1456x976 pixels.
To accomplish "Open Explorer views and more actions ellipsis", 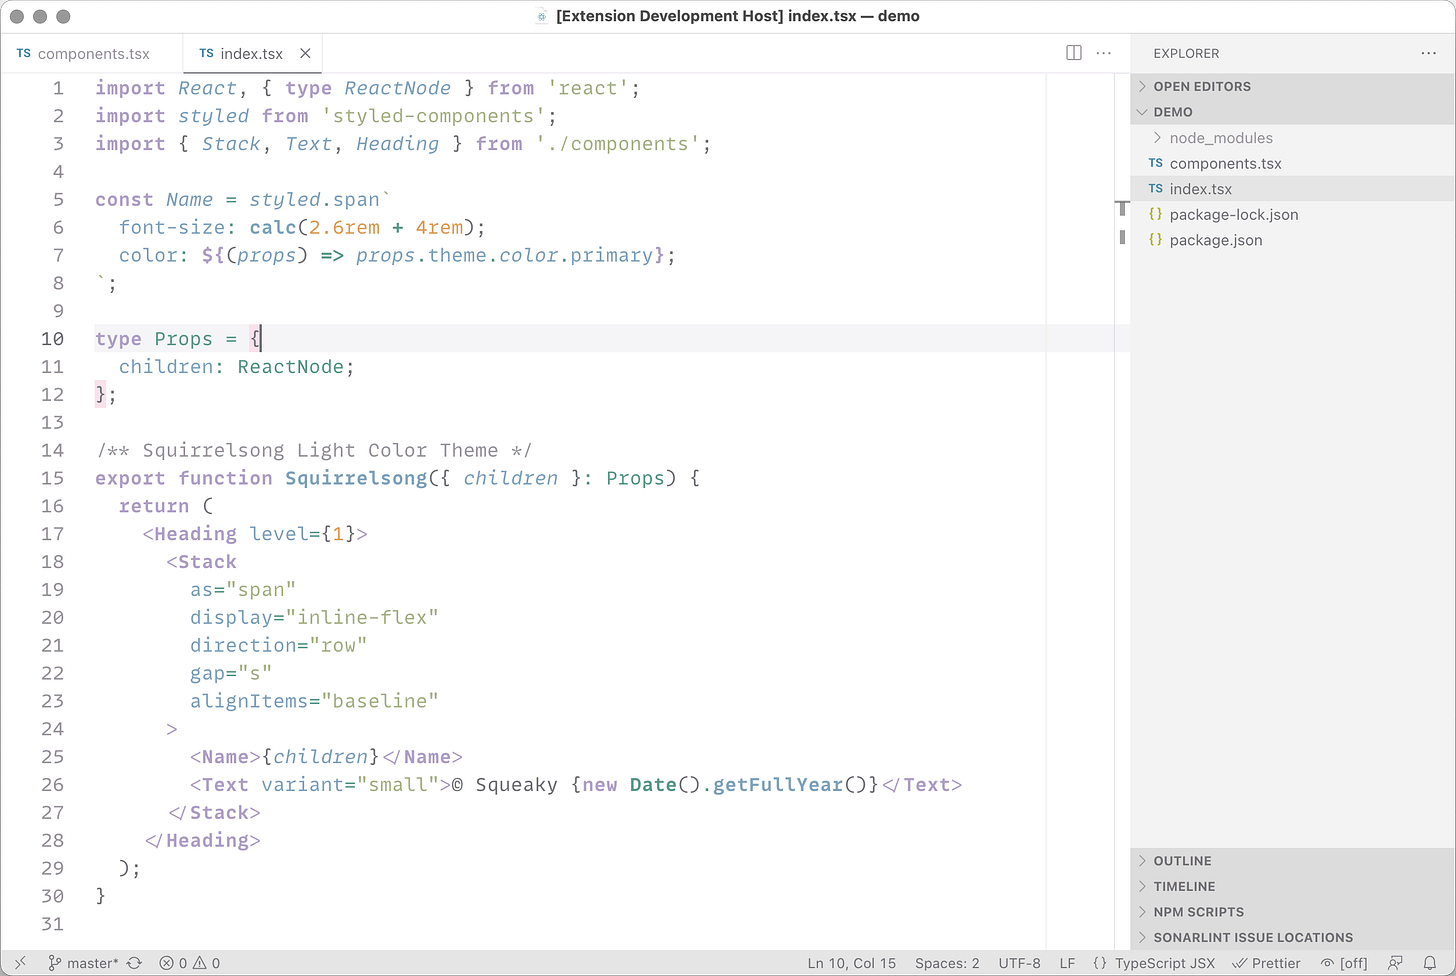I will point(1428,53).
